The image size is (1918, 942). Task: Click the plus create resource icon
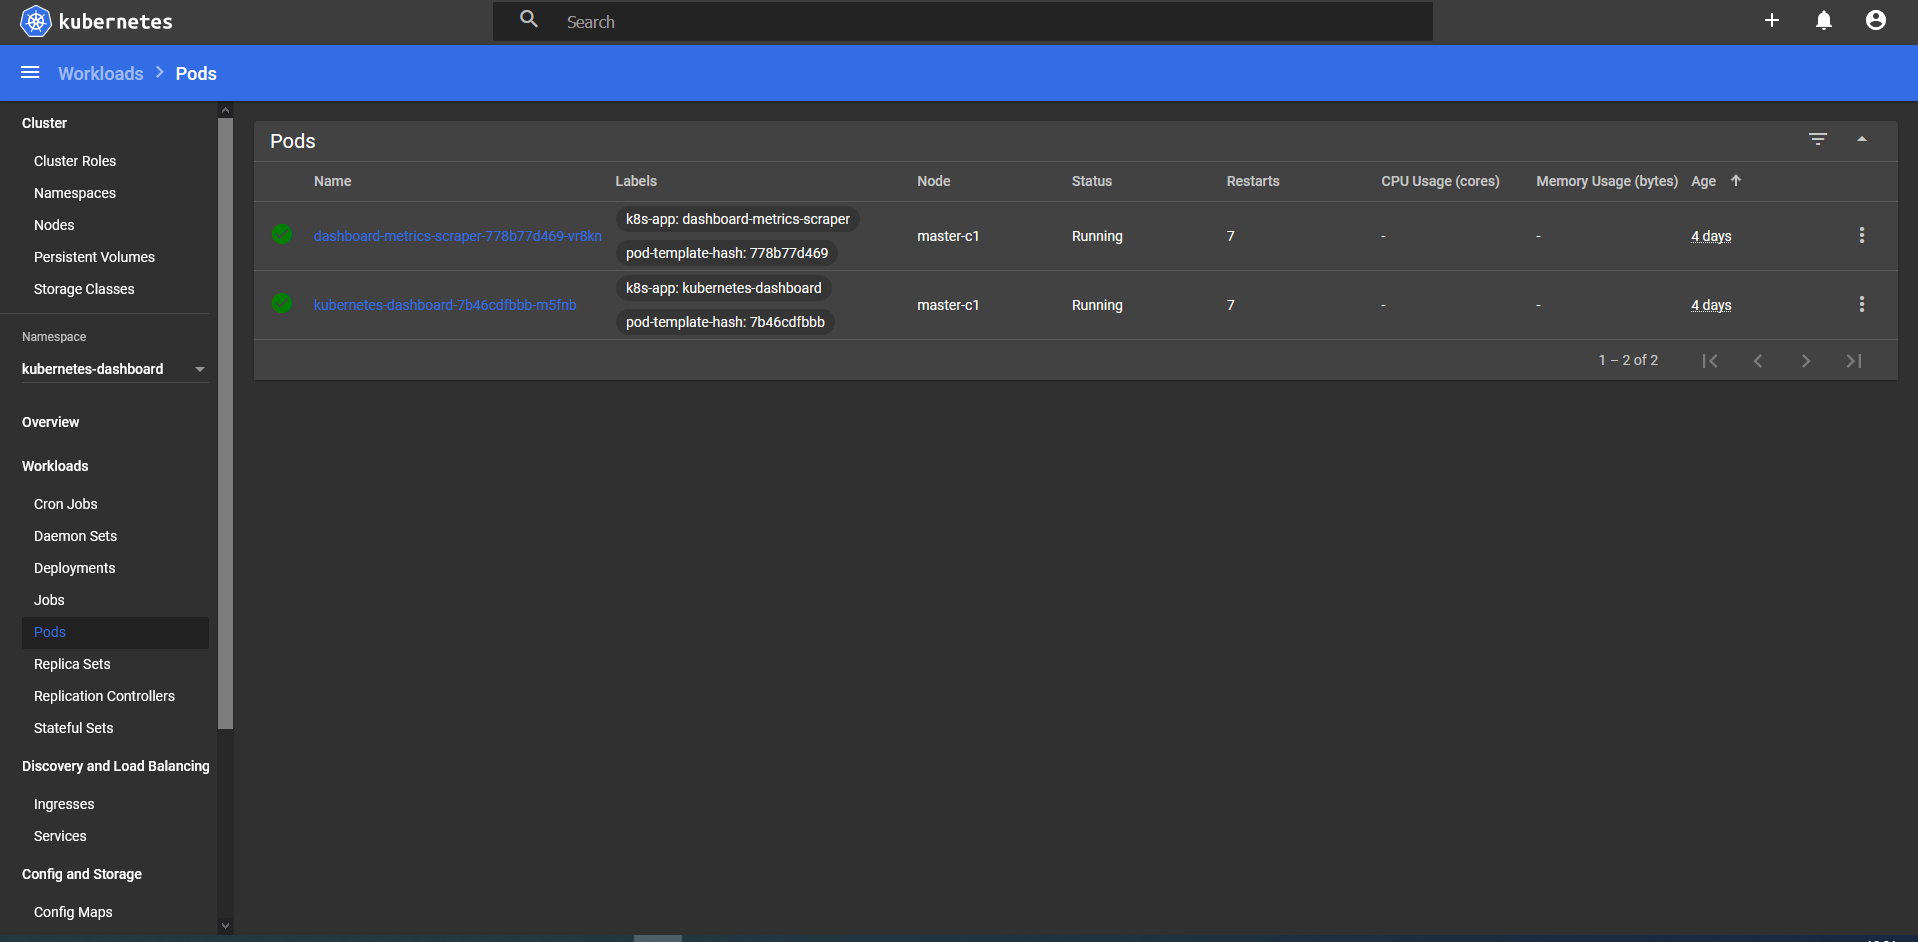[1771, 20]
